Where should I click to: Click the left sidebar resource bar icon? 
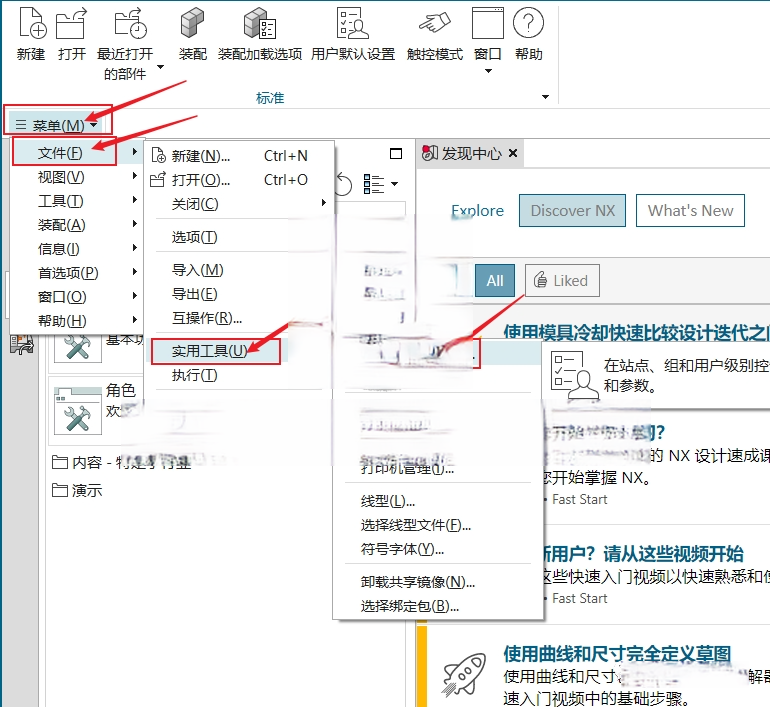point(21,344)
